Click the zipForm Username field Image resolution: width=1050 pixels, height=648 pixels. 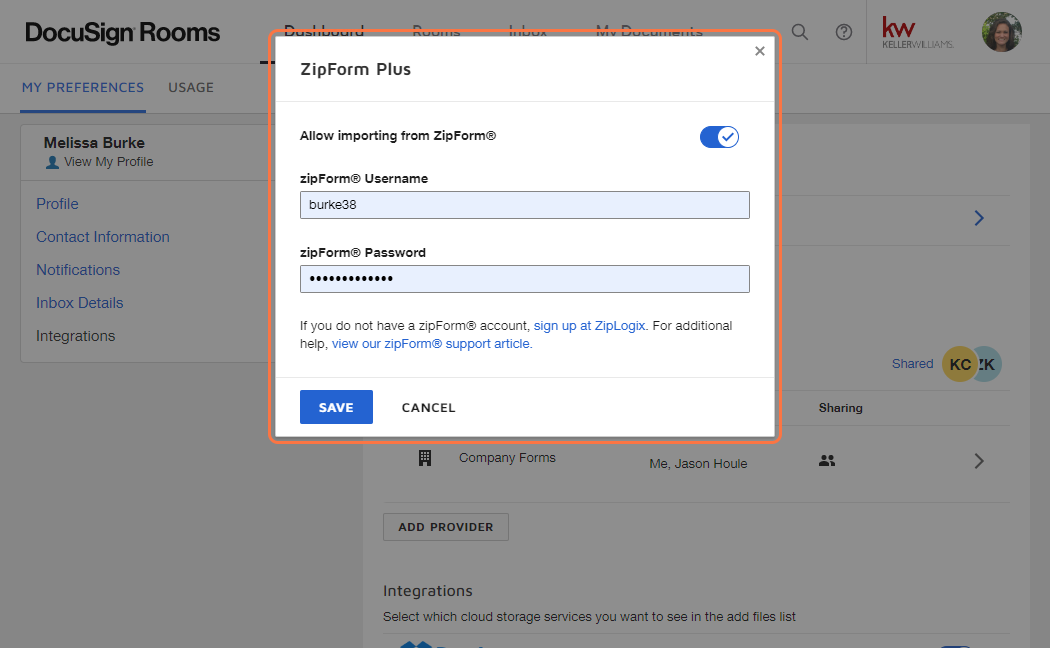point(524,205)
